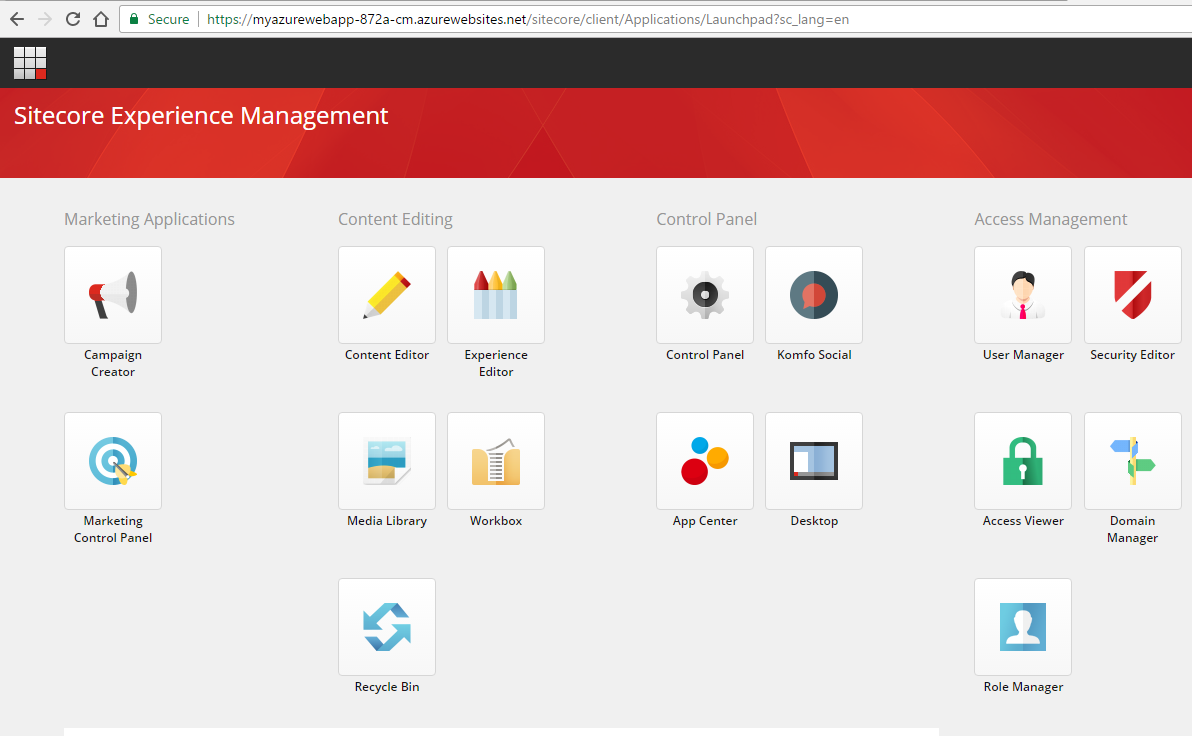The image size is (1192, 736).
Task: Open the Campaign Creator megaphone icon
Action: pyautogui.click(x=113, y=295)
